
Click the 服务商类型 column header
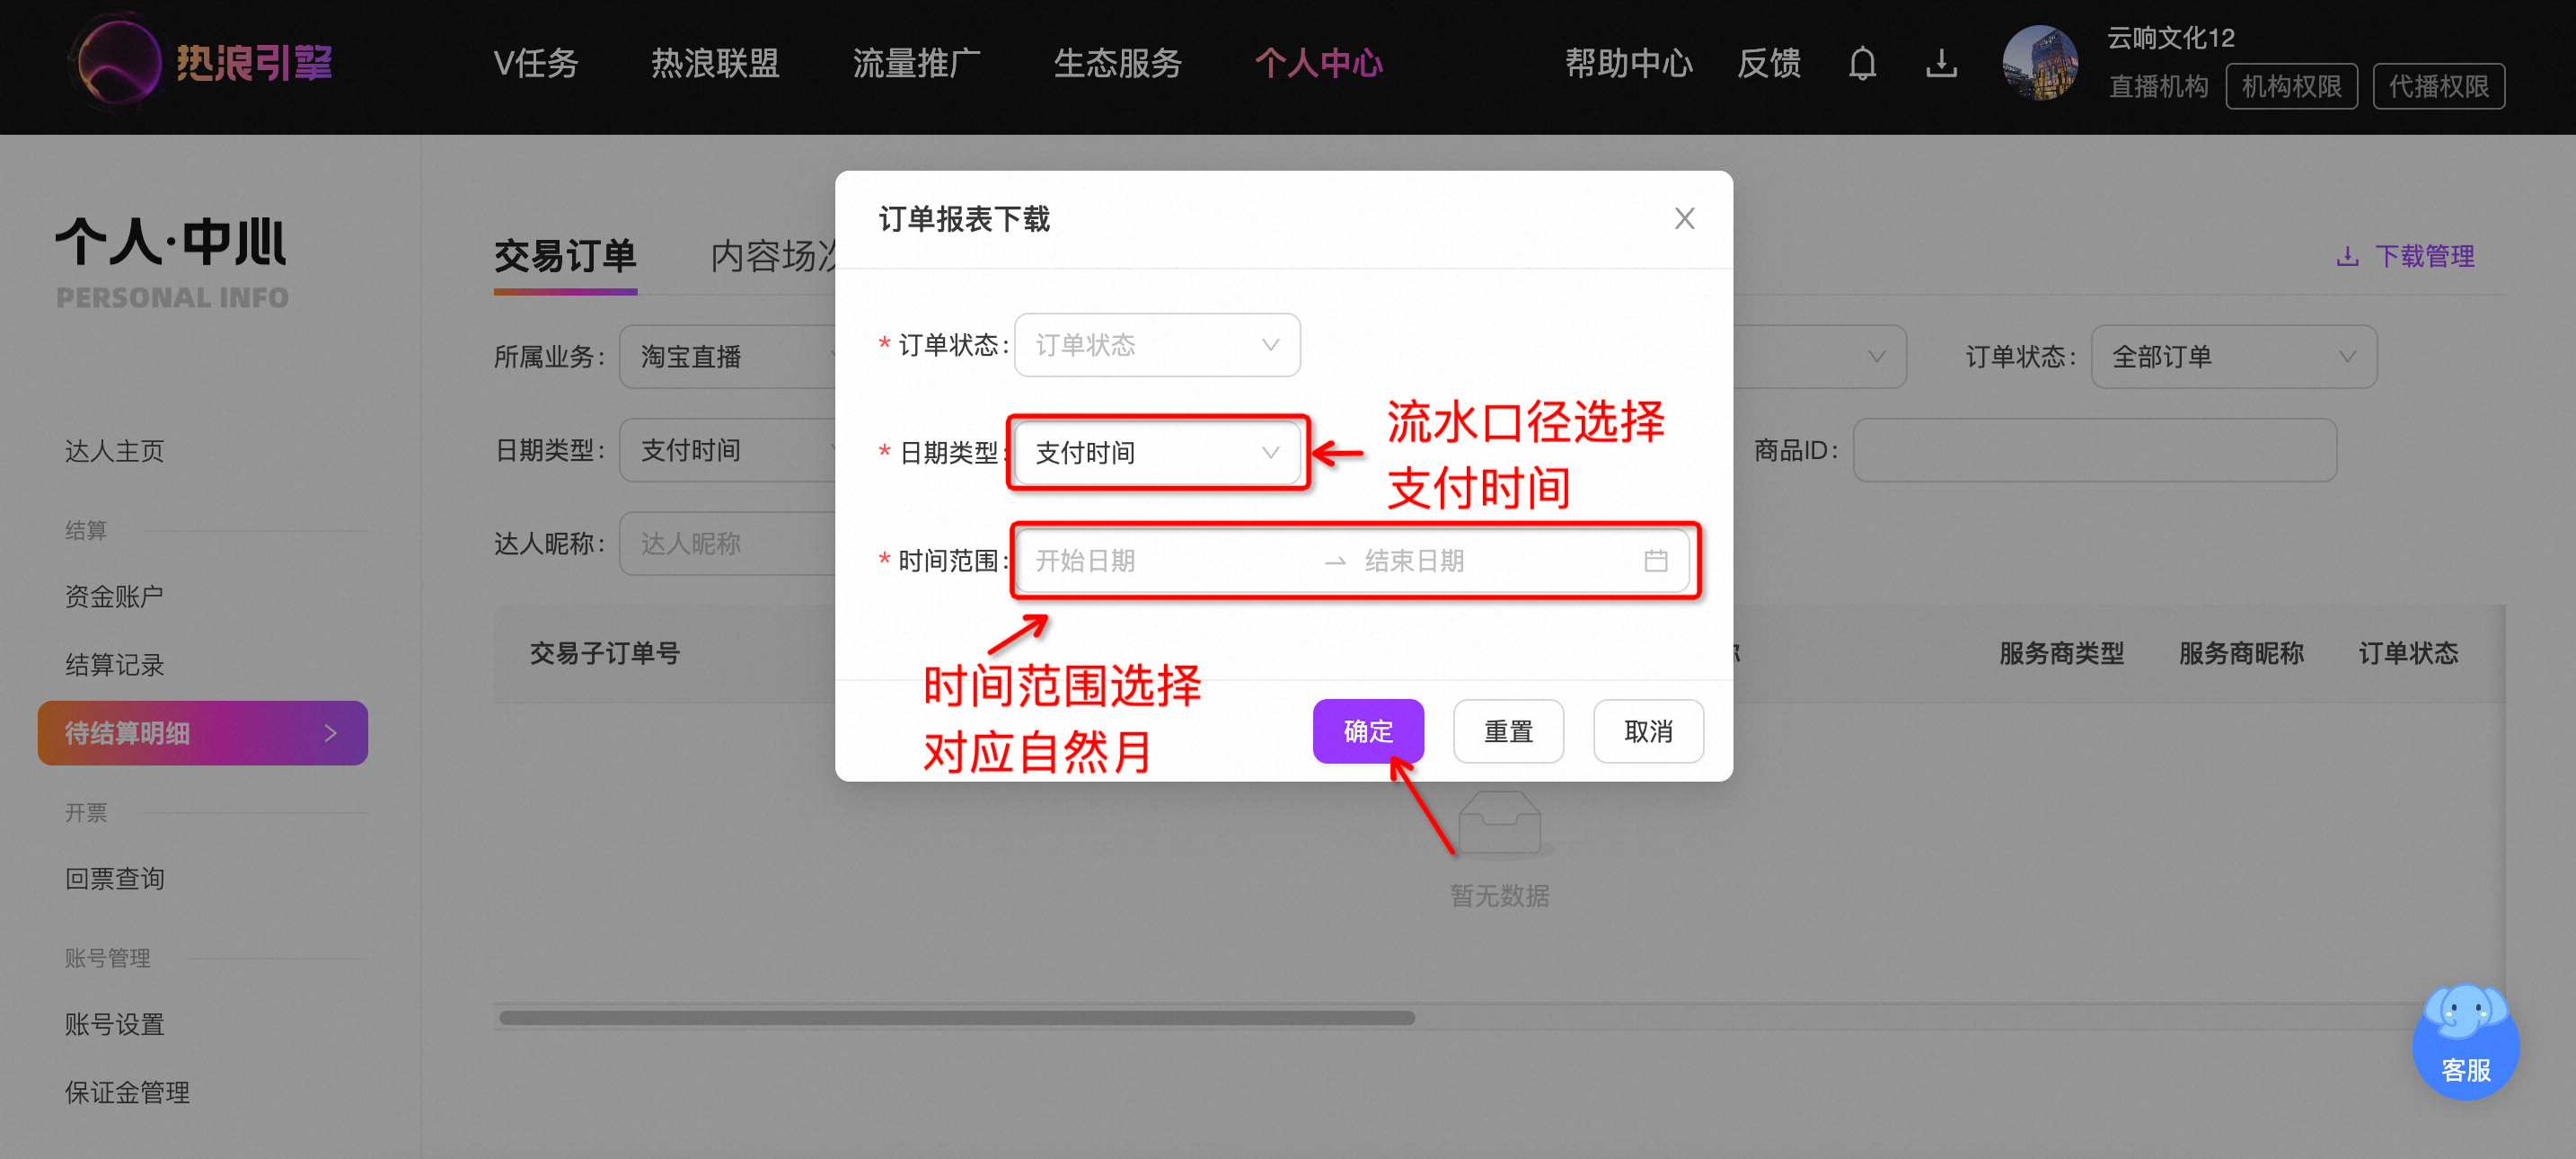(2061, 654)
